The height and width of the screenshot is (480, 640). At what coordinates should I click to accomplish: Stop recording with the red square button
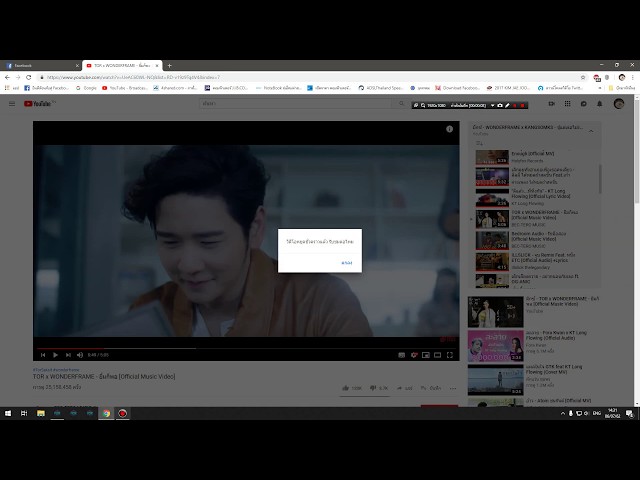tap(522, 105)
